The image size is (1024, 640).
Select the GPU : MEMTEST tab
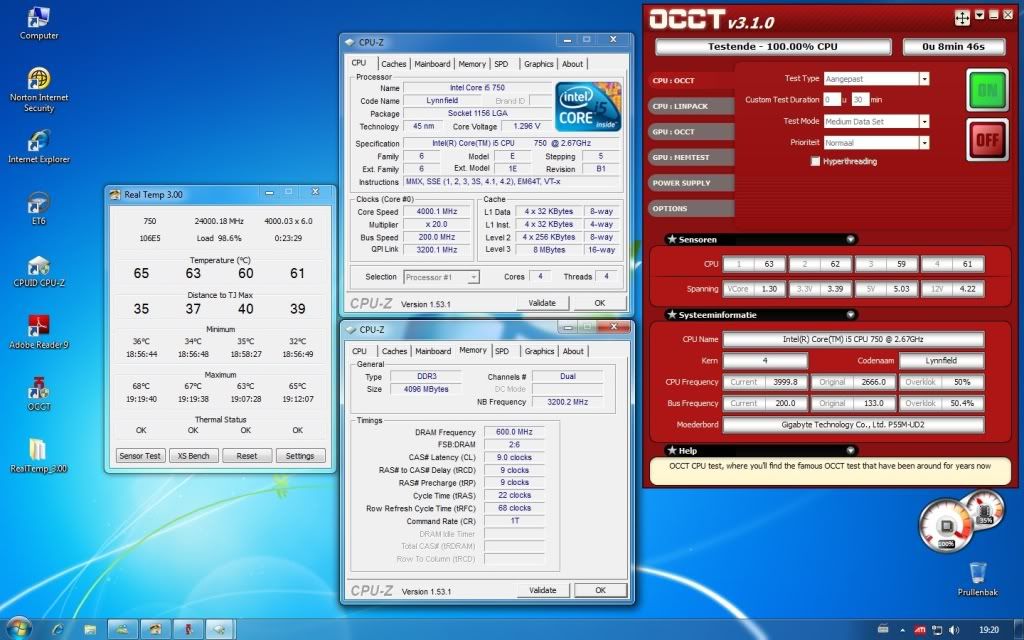[x=690, y=157]
